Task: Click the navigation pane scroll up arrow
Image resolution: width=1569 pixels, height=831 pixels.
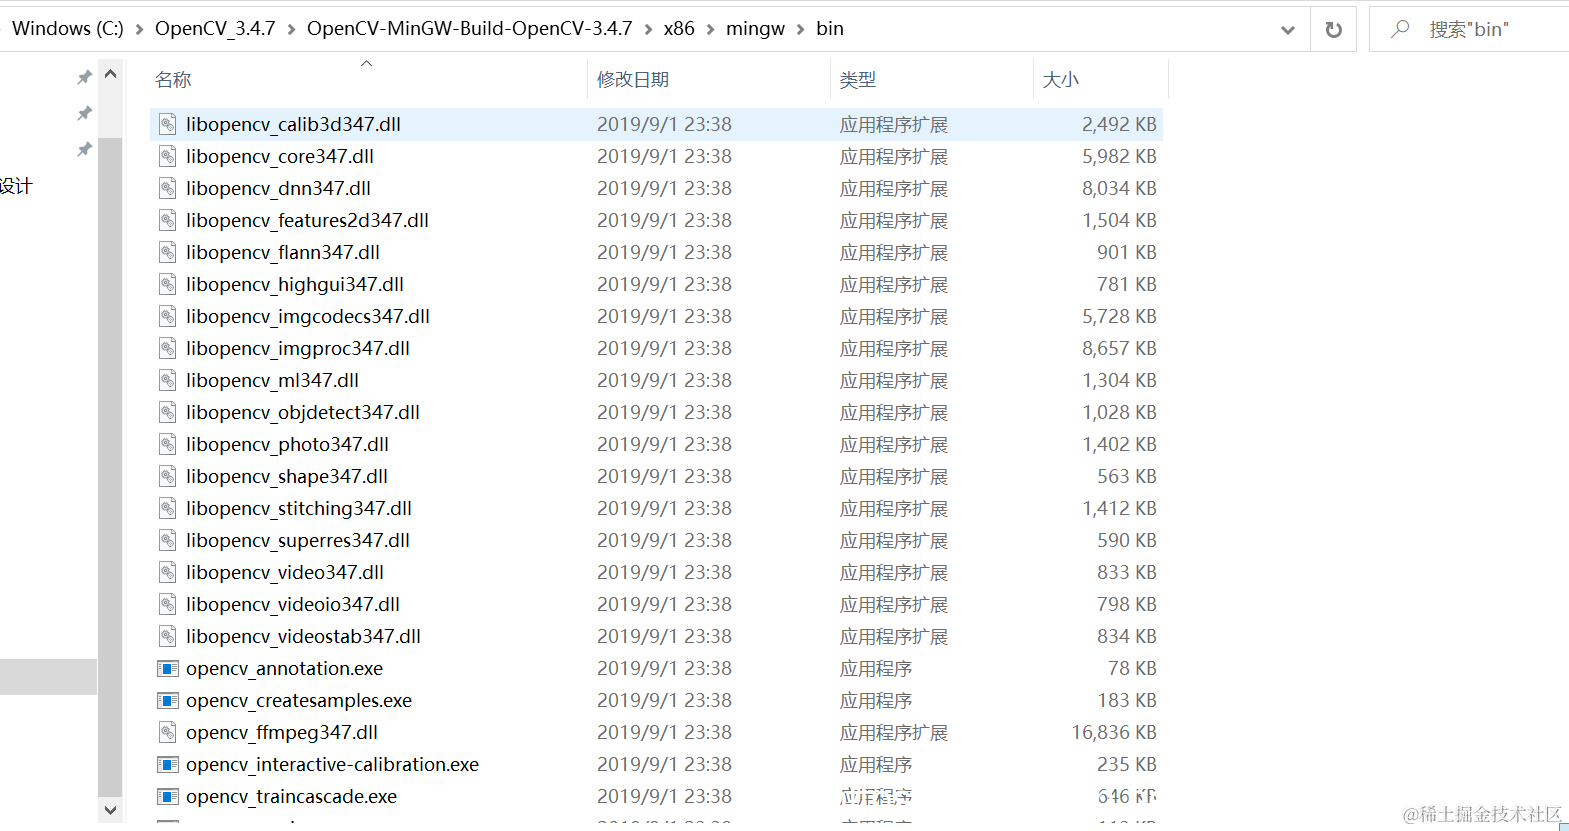Action: pyautogui.click(x=111, y=74)
